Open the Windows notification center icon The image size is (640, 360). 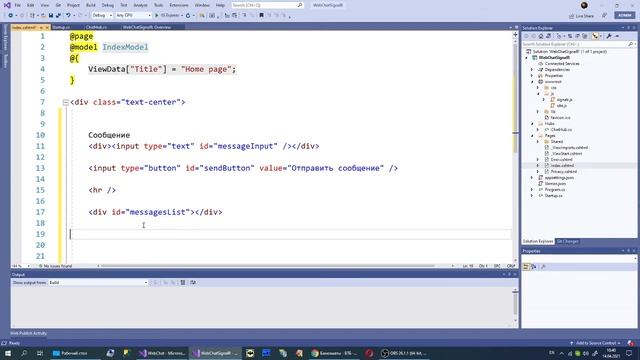(629, 353)
